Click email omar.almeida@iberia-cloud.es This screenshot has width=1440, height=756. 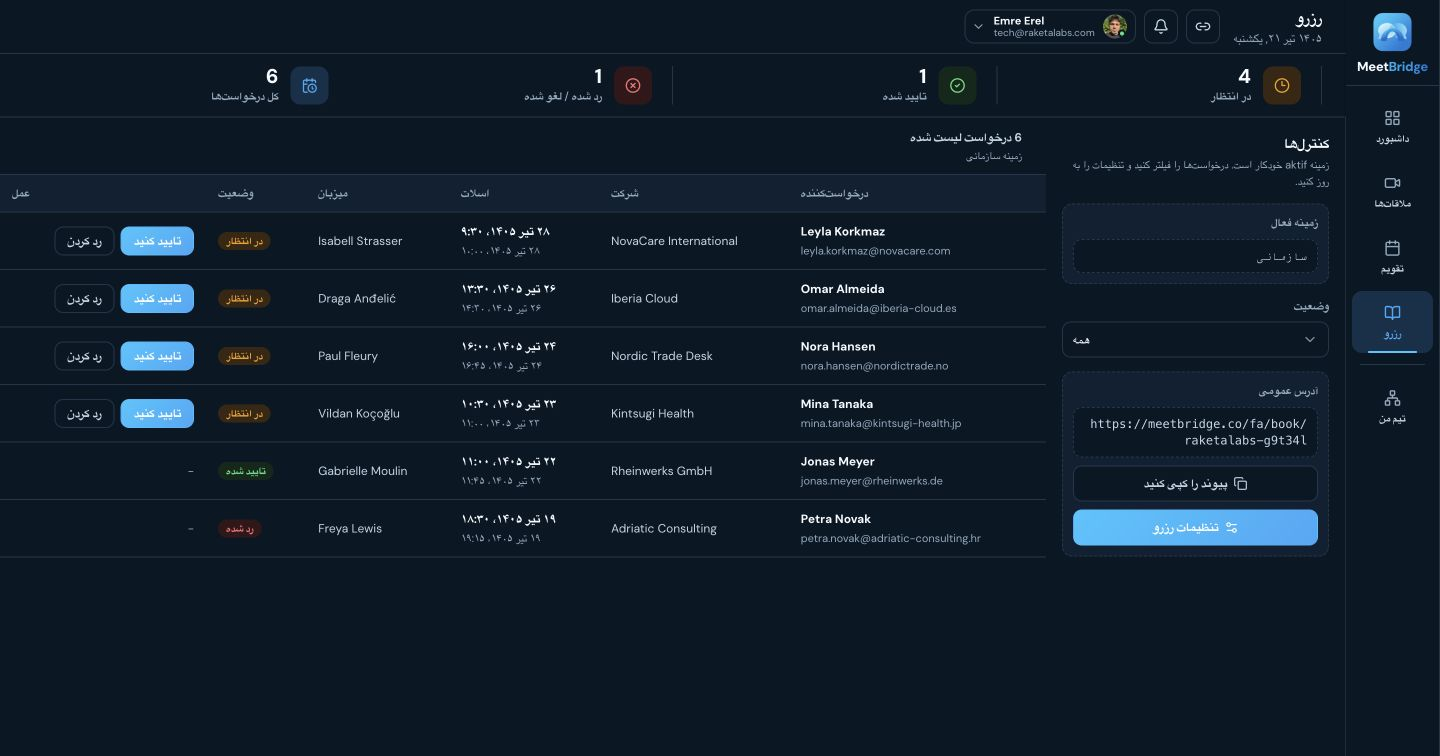pyautogui.click(x=879, y=308)
